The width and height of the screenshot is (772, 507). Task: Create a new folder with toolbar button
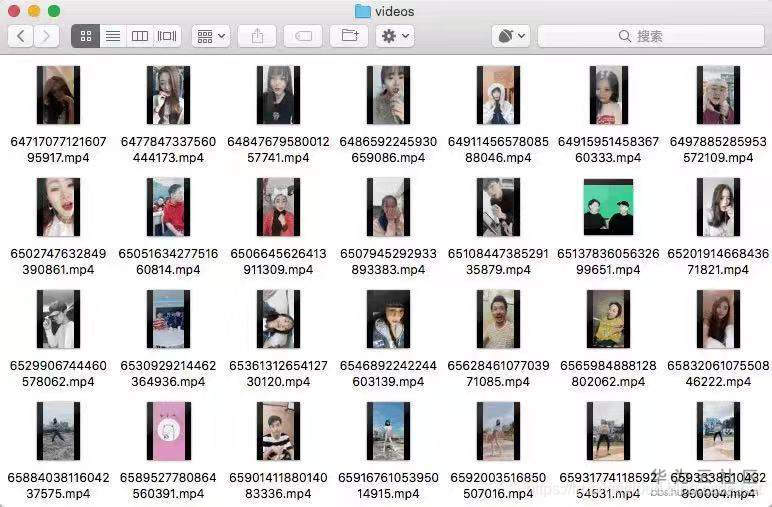click(349, 36)
